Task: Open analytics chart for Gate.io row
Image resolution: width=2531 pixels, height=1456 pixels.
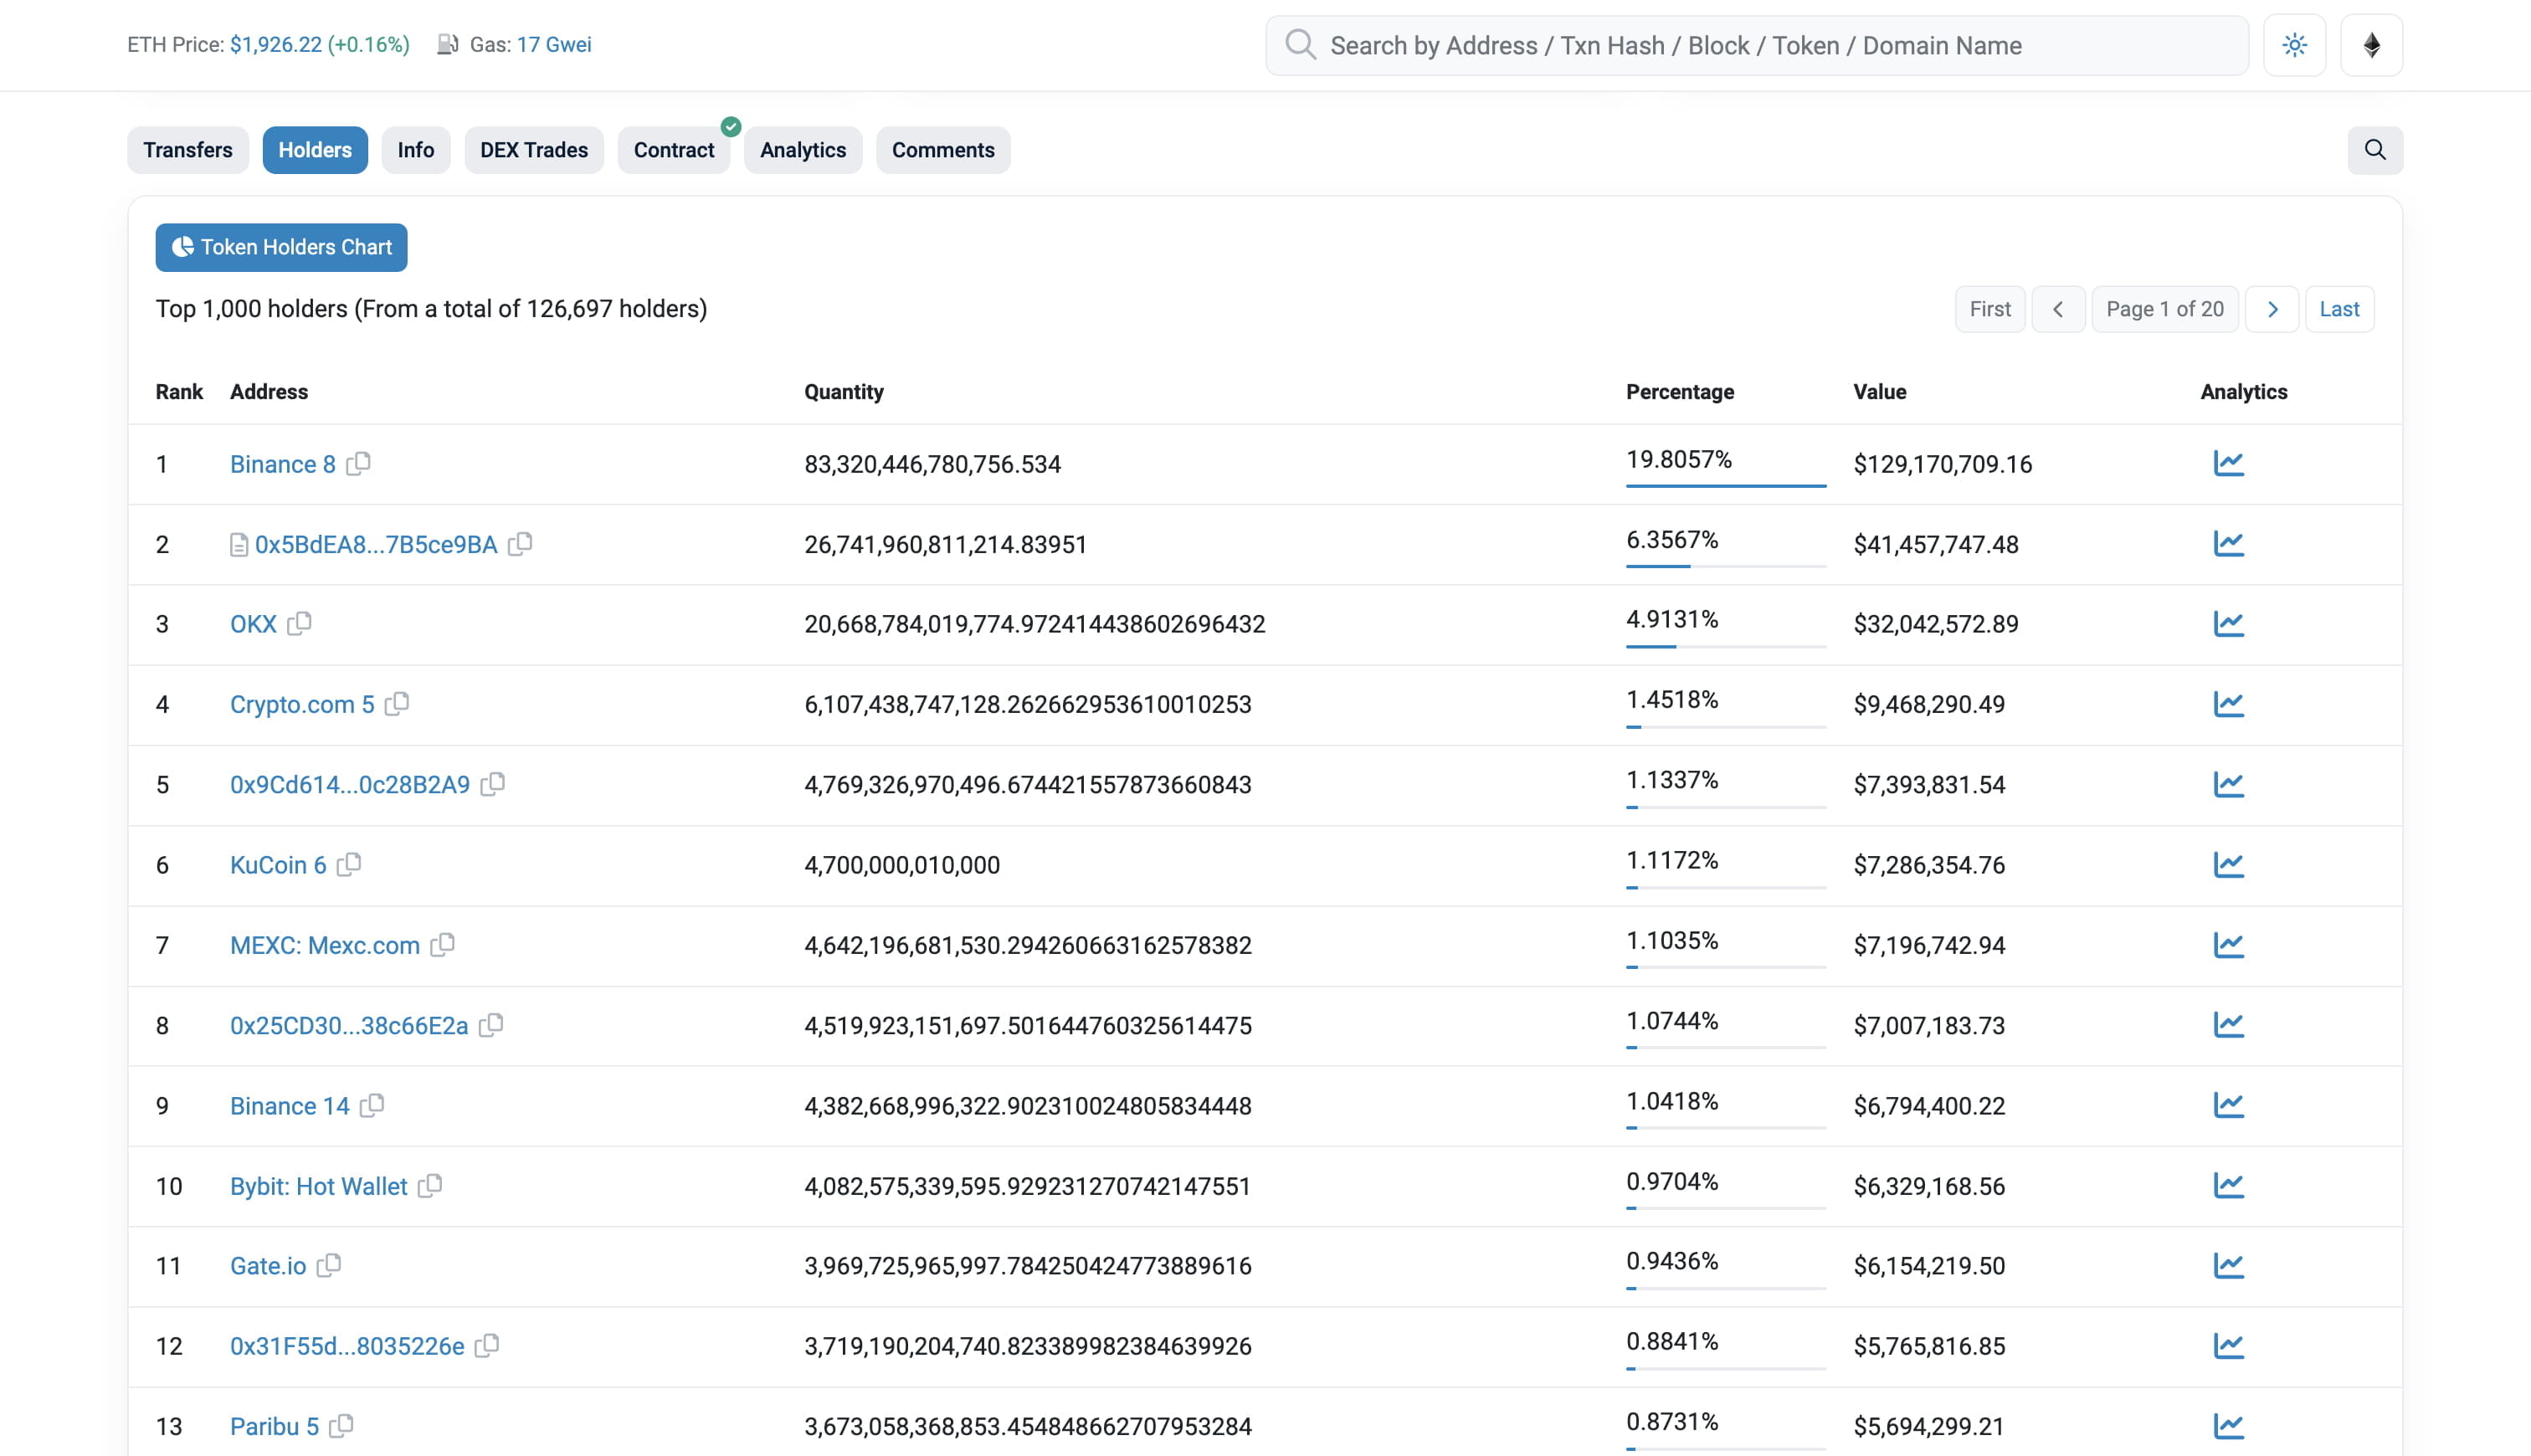Action: [x=2228, y=1266]
